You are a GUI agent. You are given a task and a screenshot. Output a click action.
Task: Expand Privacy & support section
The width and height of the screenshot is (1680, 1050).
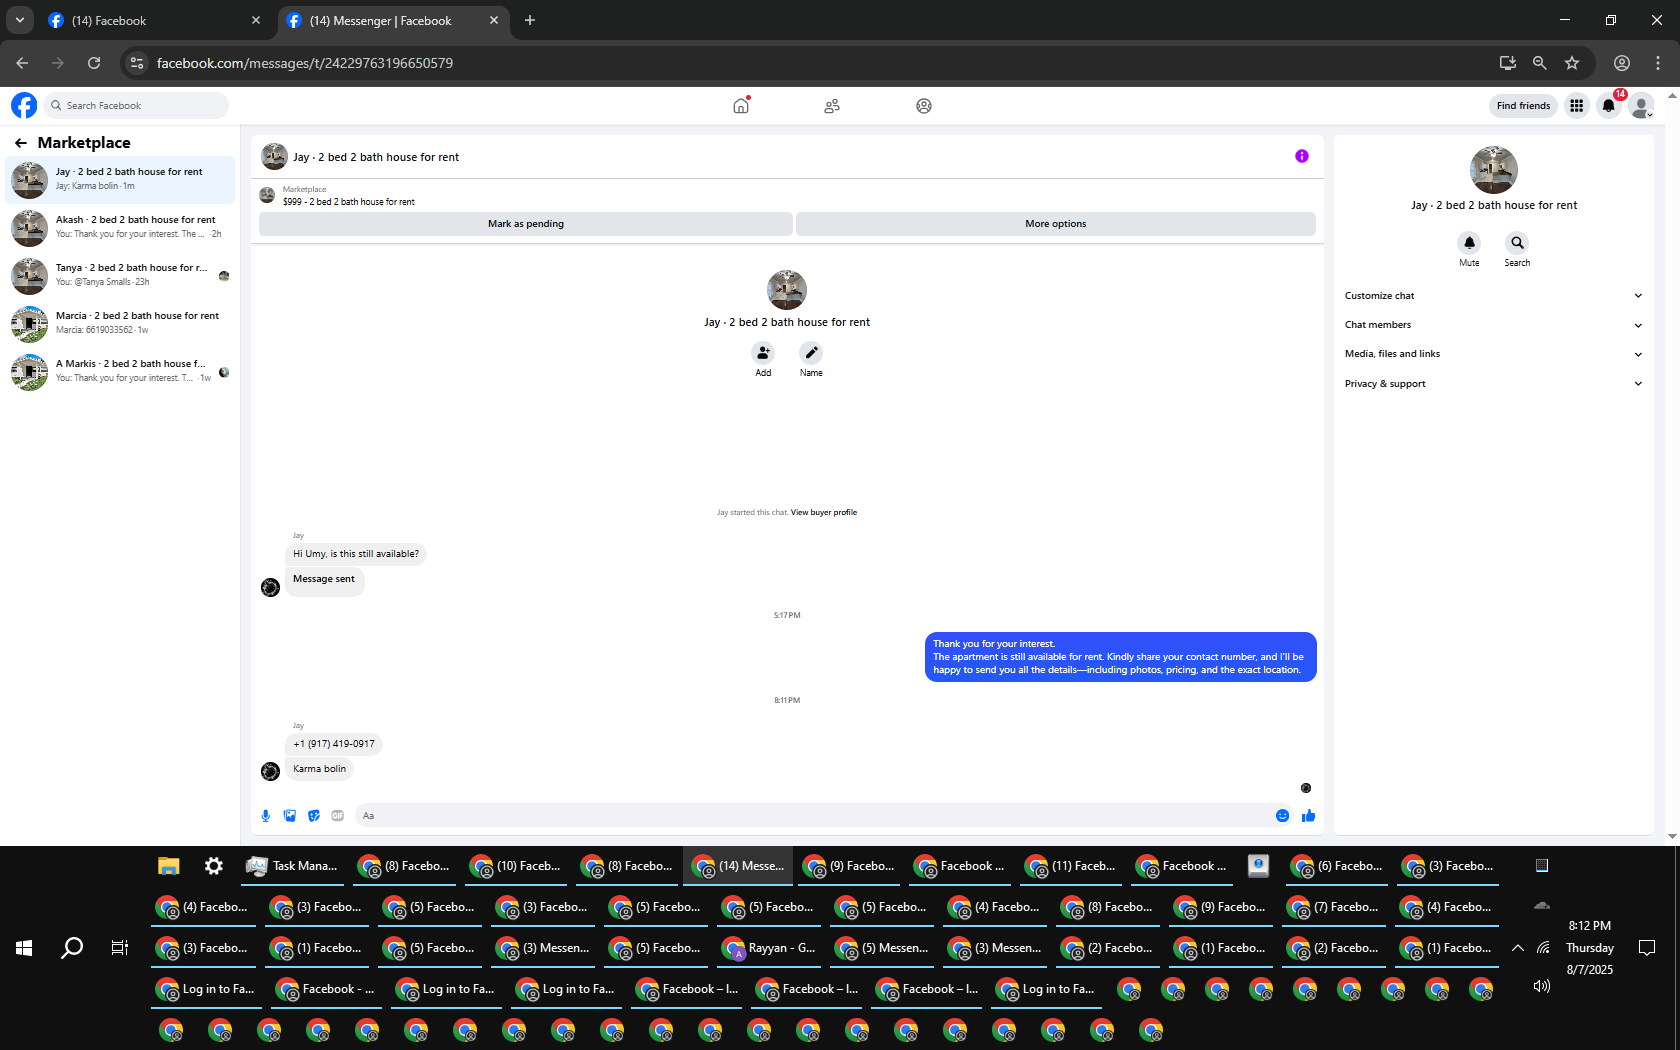click(x=1493, y=384)
